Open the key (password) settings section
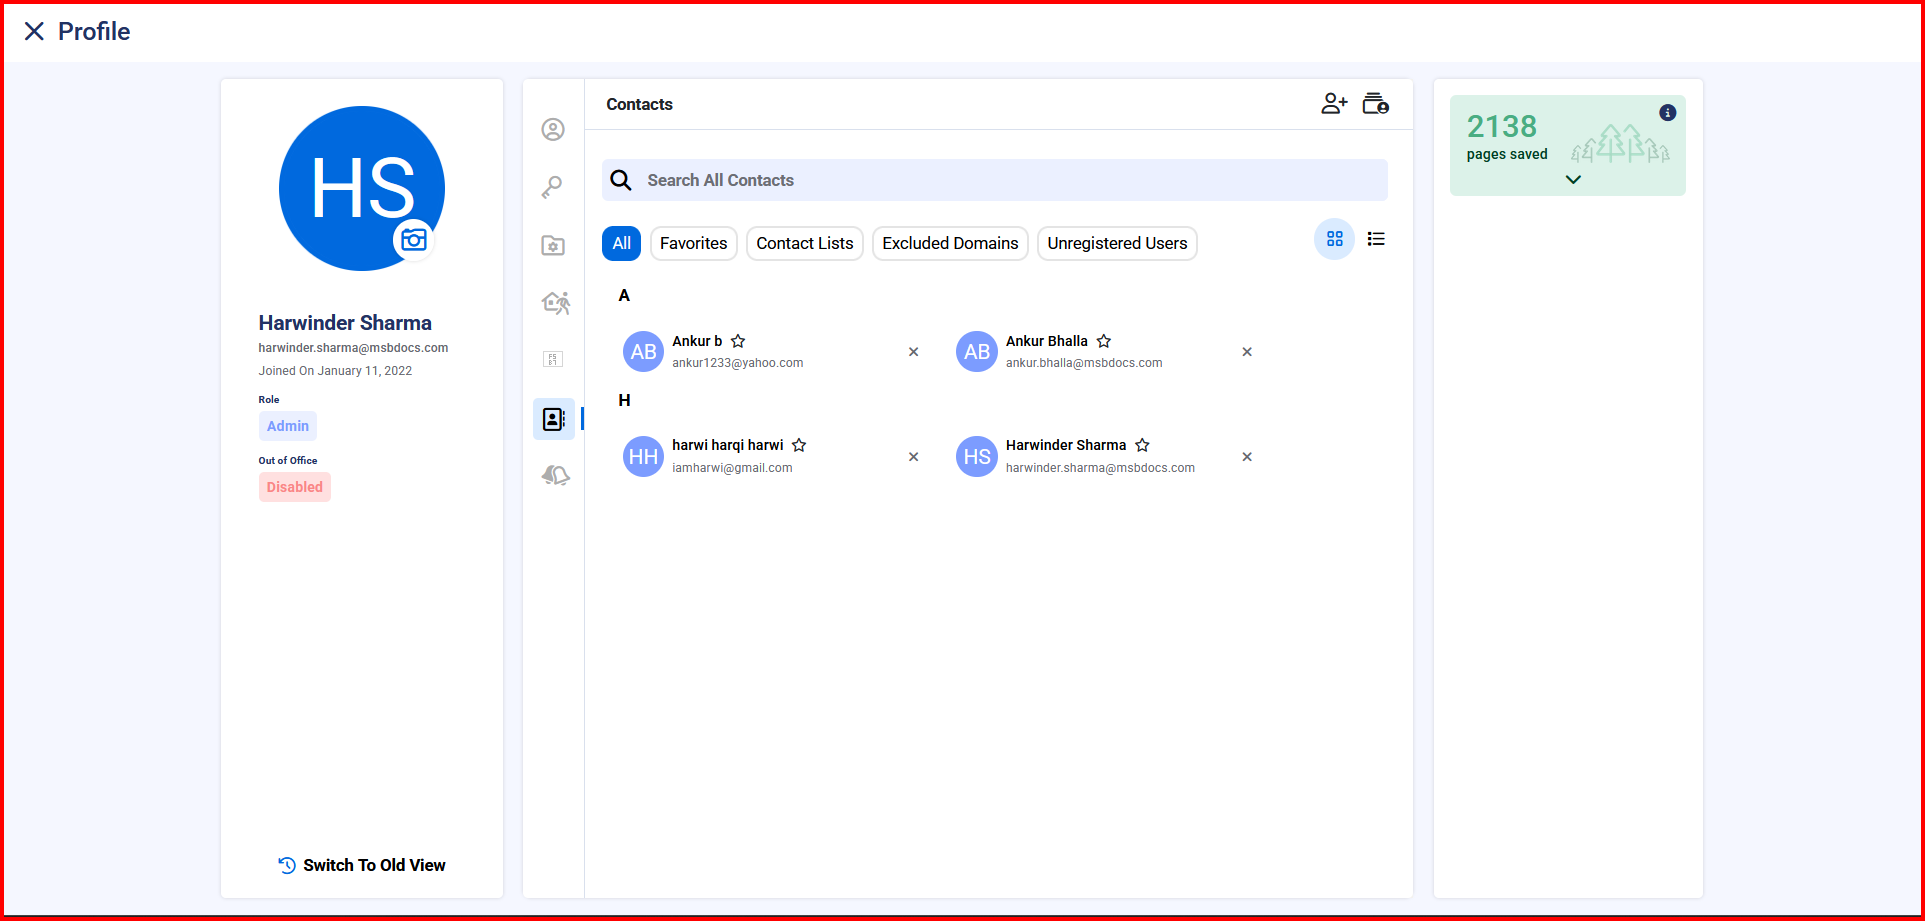Screen dimensions: 1925x921 click(x=553, y=187)
